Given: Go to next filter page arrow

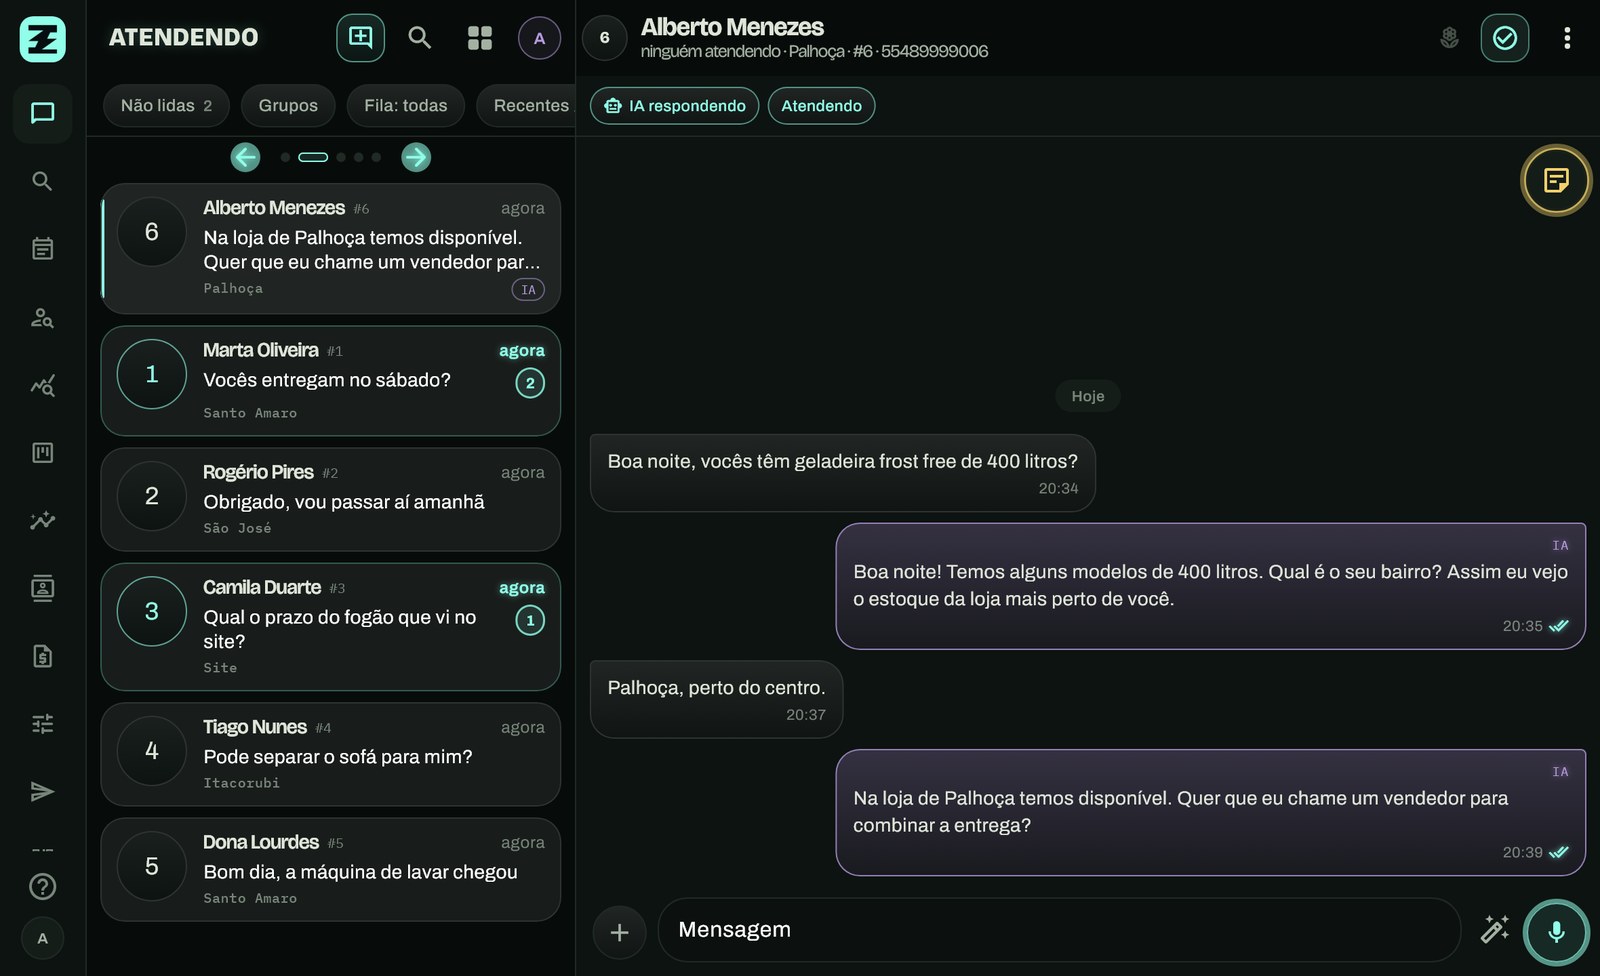Looking at the screenshot, I should (416, 157).
